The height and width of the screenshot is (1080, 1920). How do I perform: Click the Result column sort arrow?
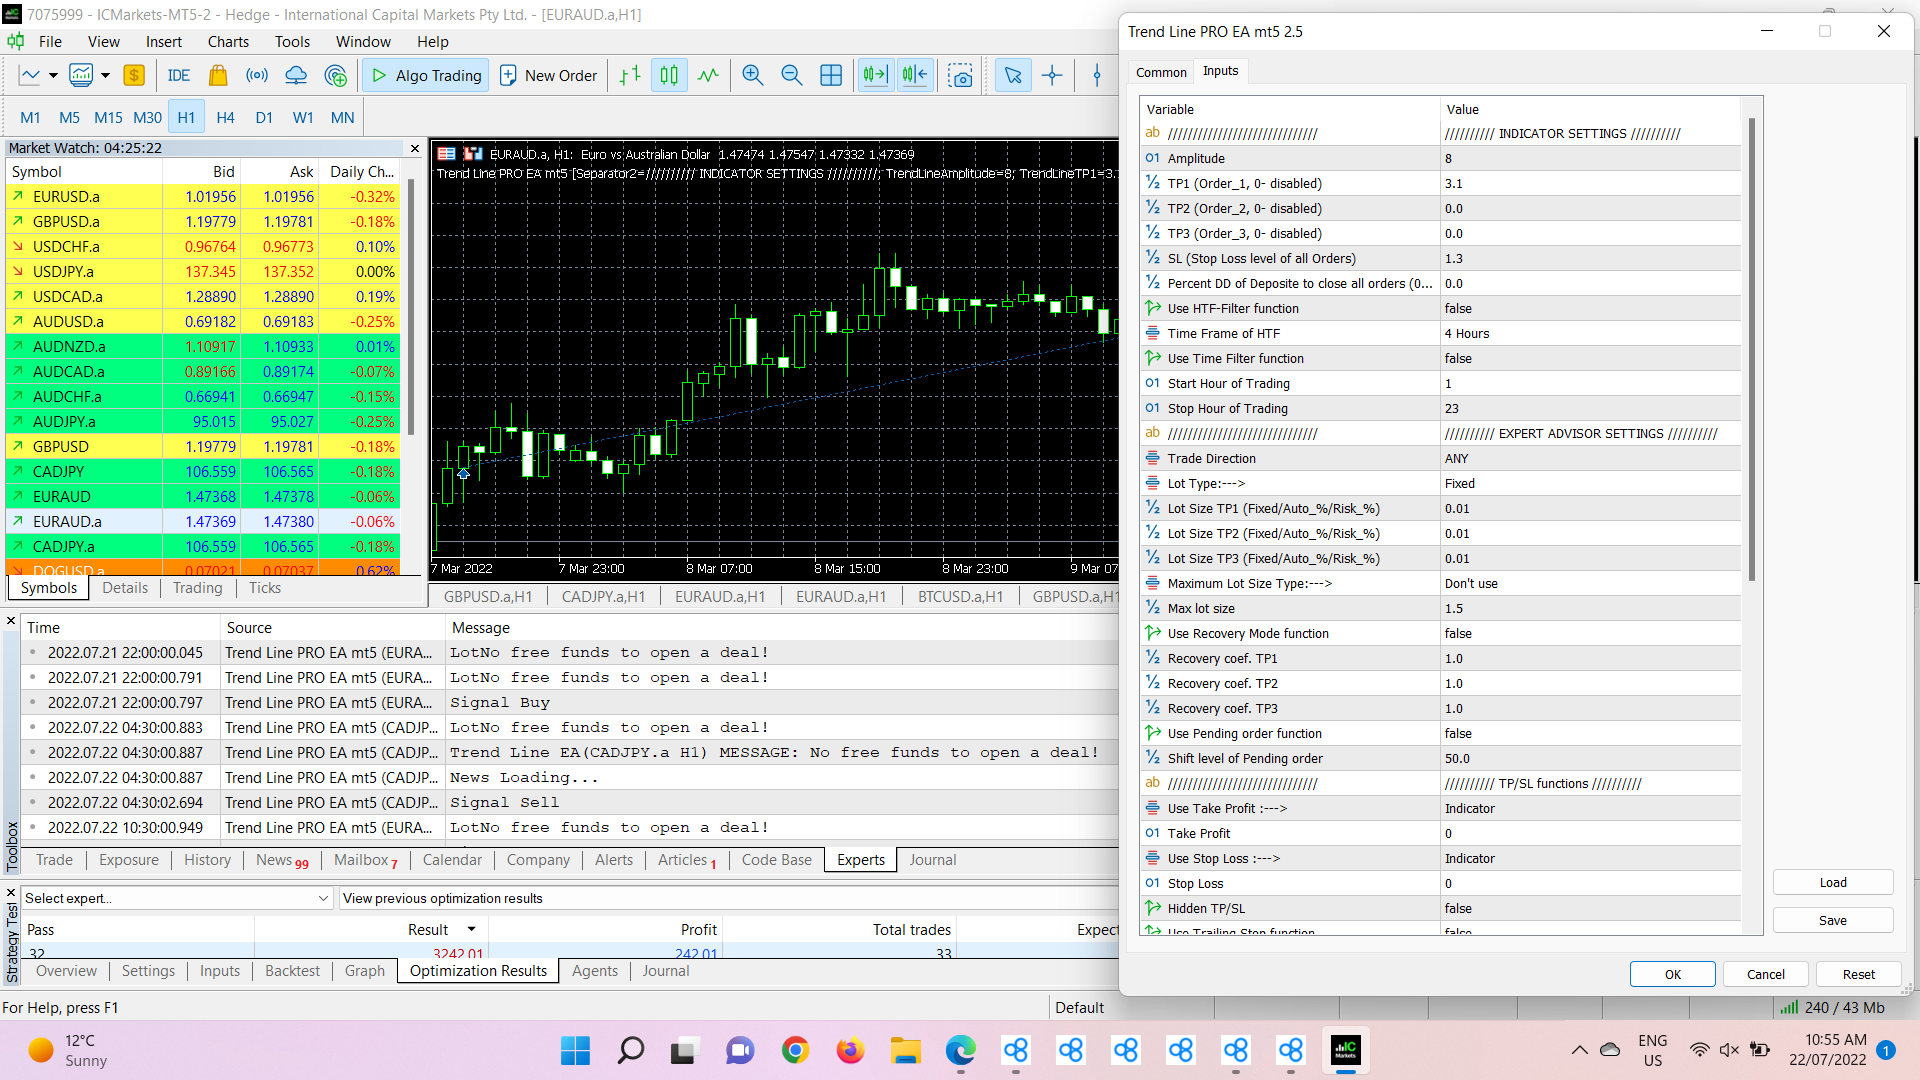(x=471, y=929)
